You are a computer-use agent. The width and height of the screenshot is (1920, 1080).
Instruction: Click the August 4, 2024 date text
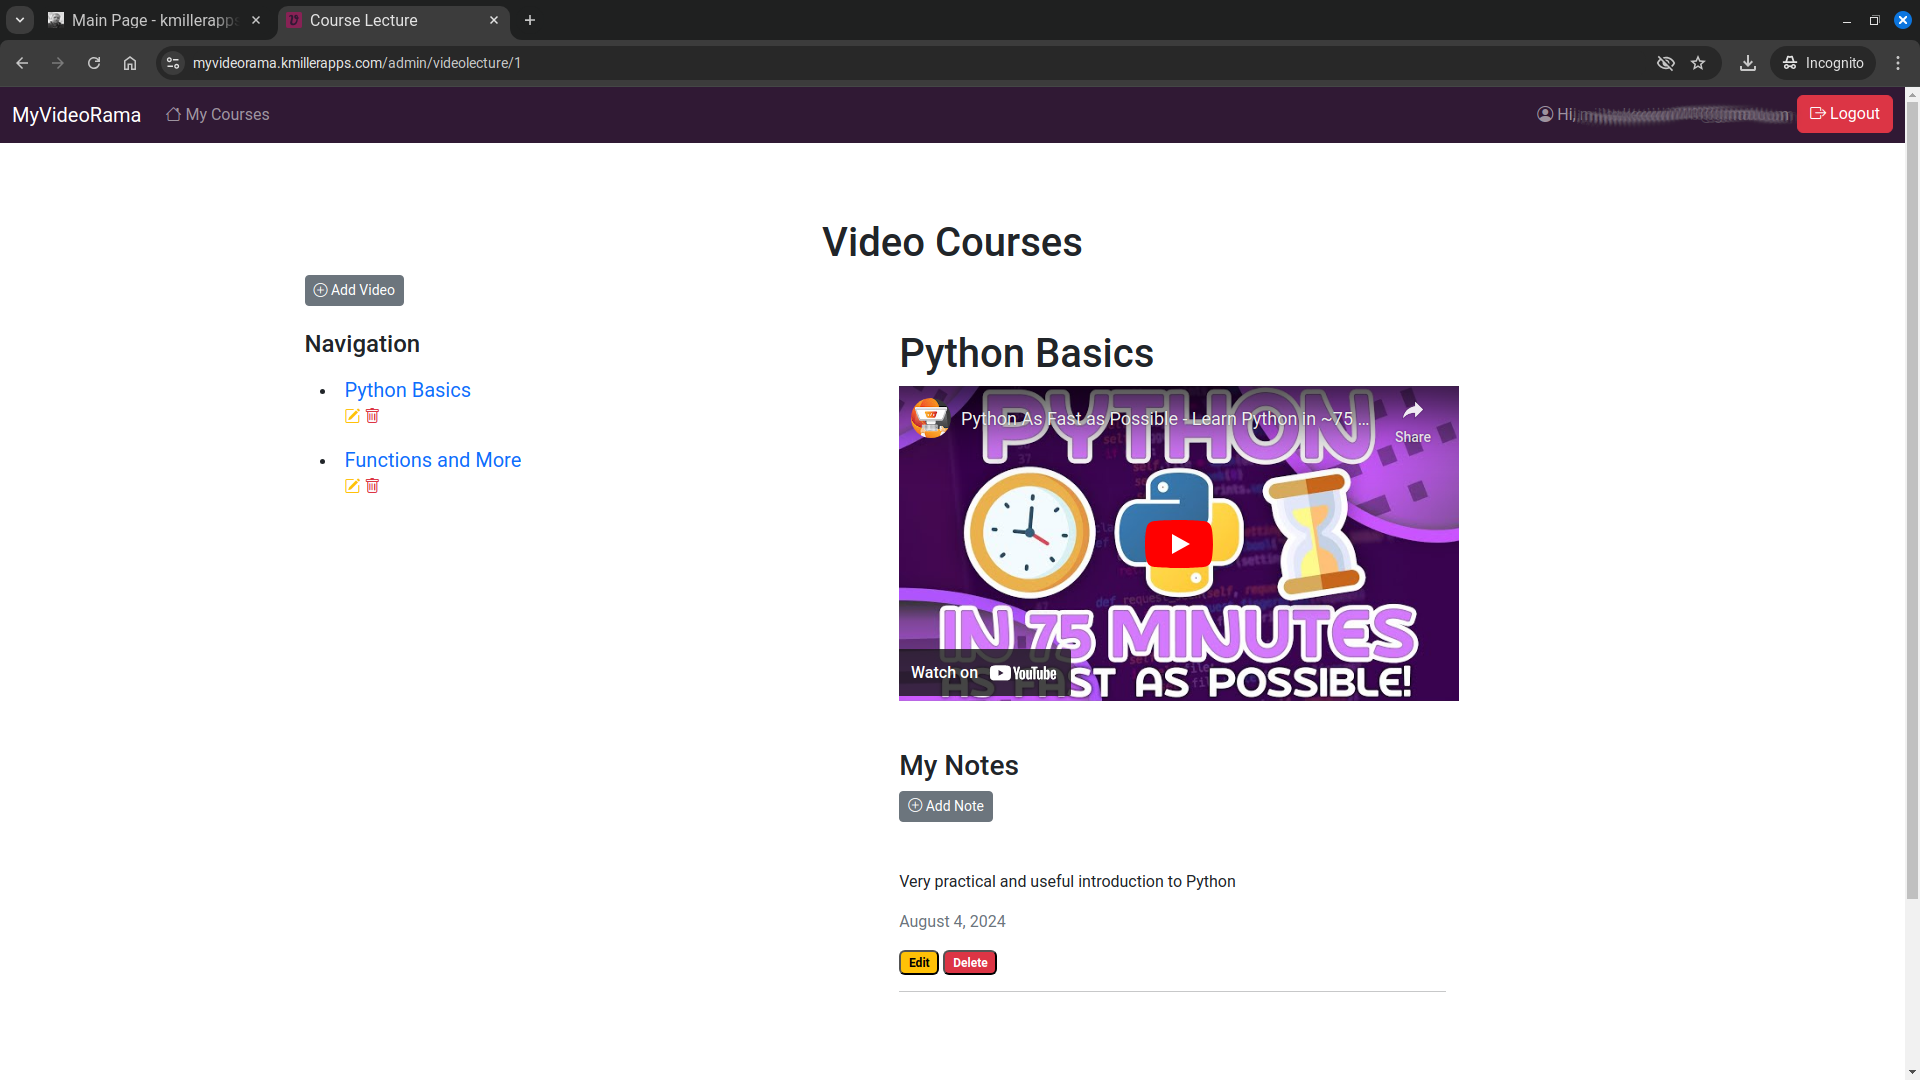952,922
